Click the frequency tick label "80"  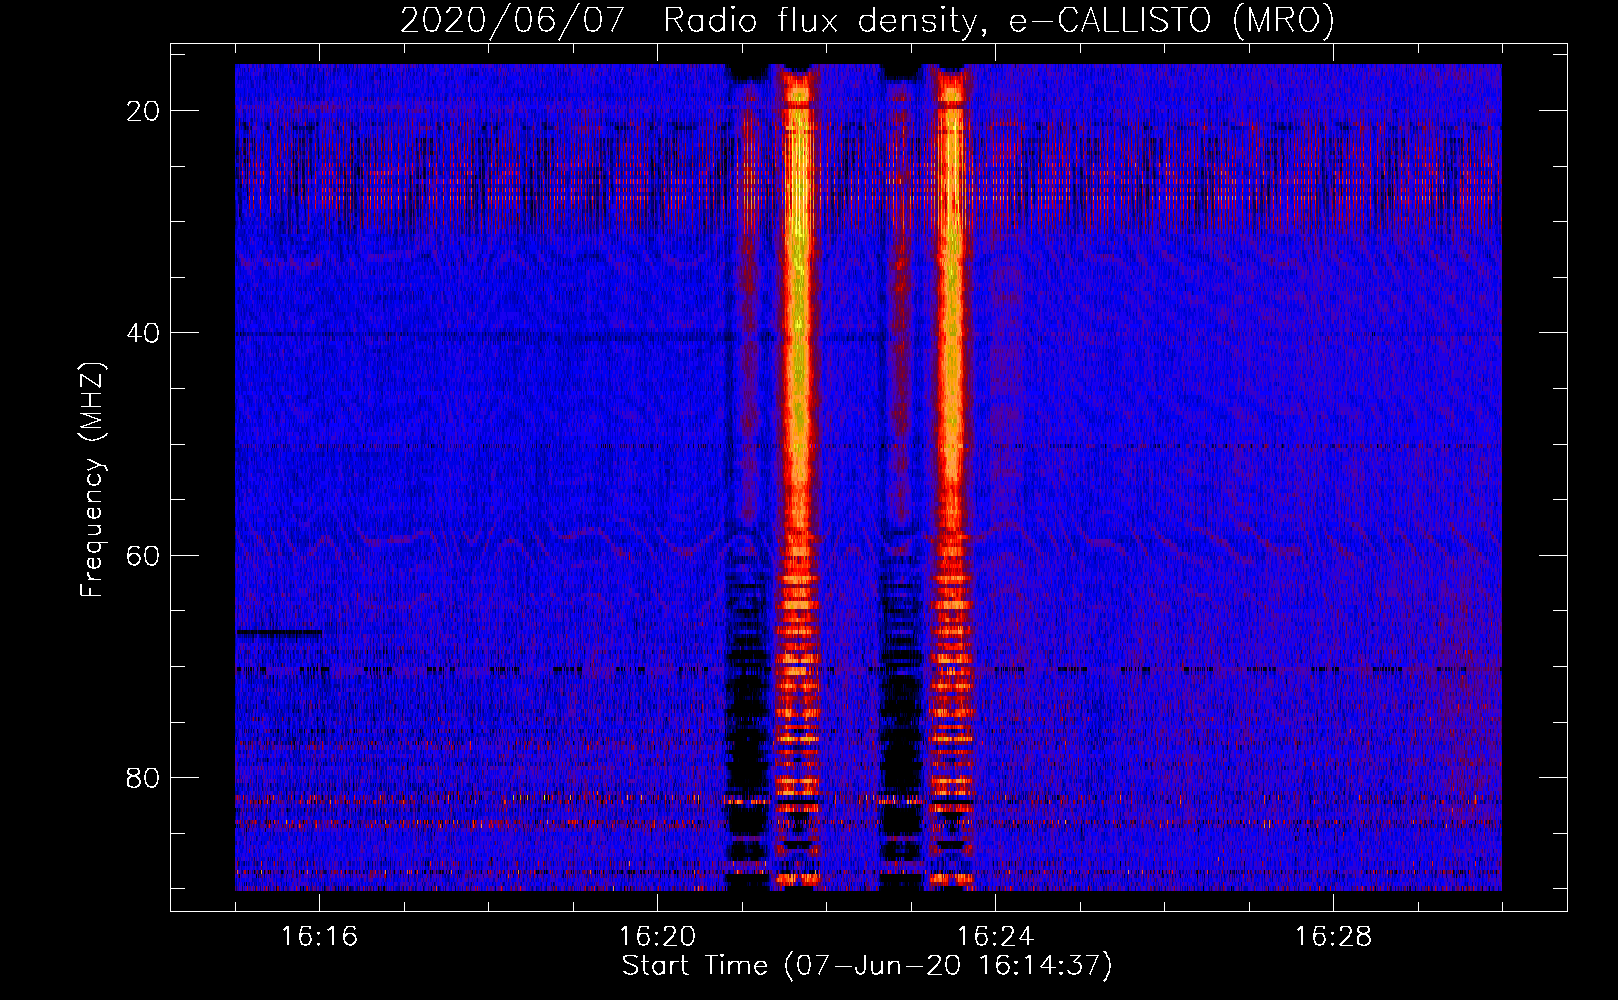[144, 777]
